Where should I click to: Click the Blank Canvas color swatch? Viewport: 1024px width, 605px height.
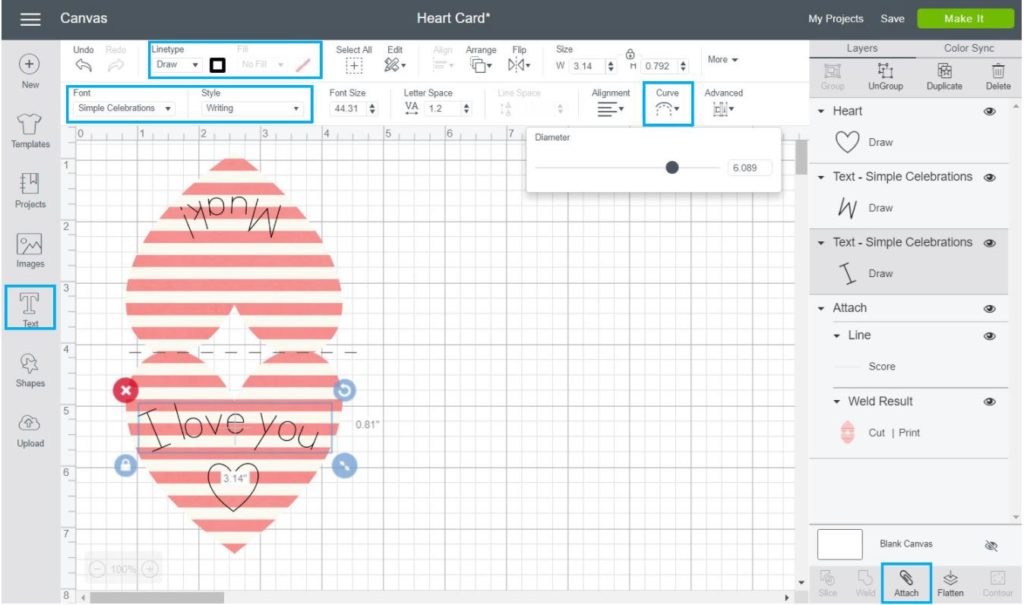[839, 544]
